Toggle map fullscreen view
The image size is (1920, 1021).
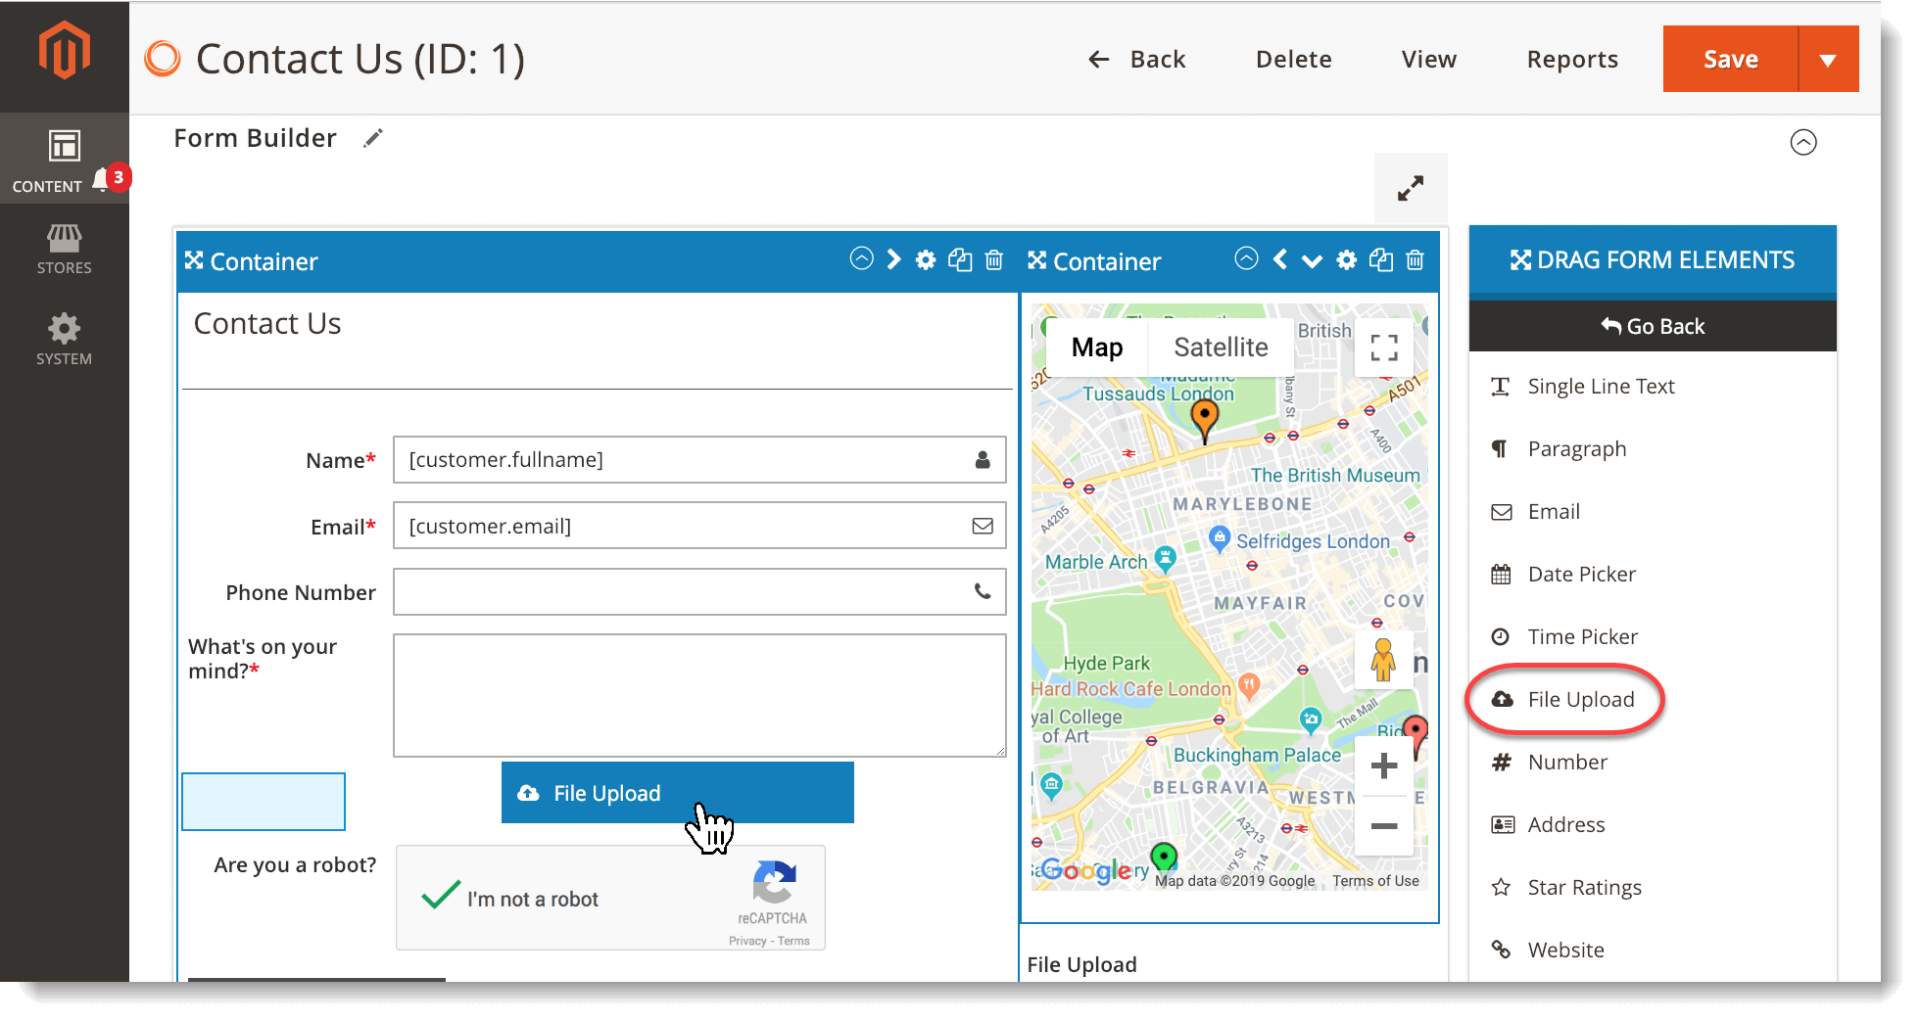(x=1384, y=348)
